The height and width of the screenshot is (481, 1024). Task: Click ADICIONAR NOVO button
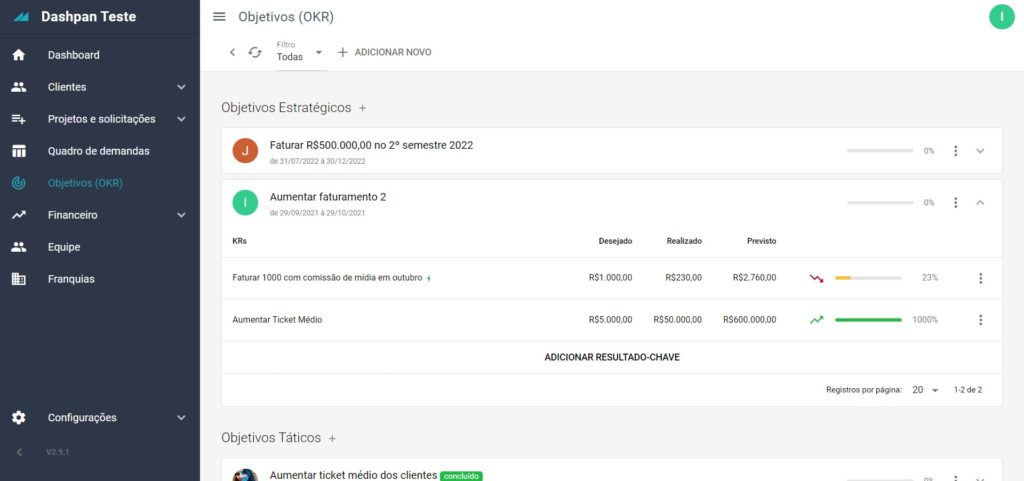[384, 52]
